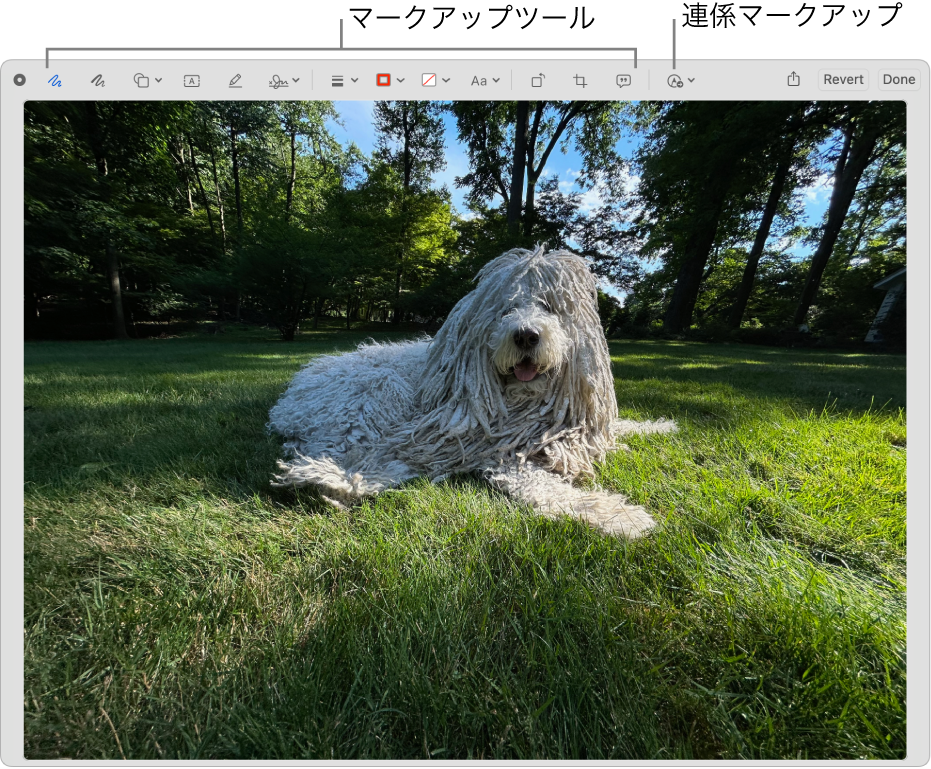Rotate the image with the Rotate tool
The width and height of the screenshot is (931, 769).
click(538, 80)
